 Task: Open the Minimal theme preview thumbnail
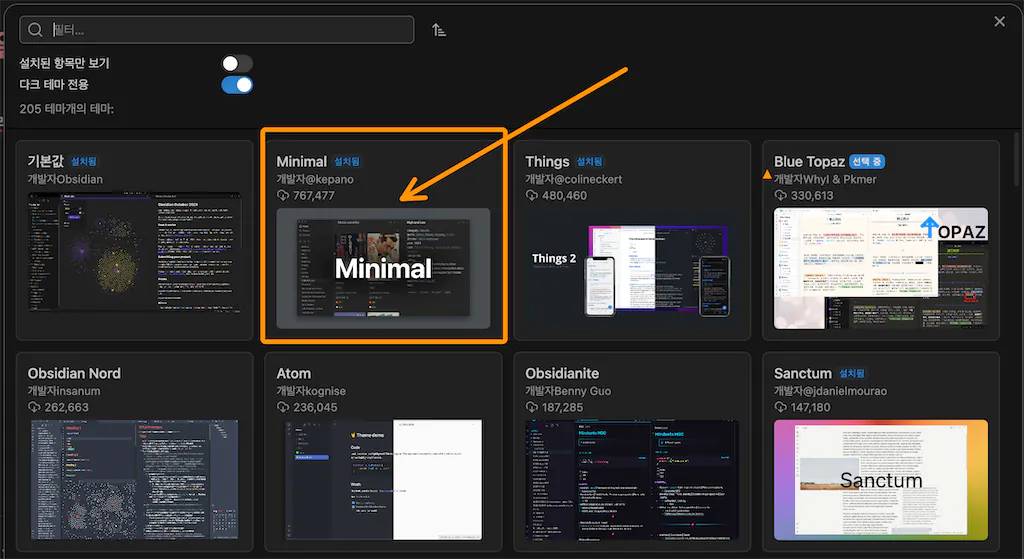point(384,267)
